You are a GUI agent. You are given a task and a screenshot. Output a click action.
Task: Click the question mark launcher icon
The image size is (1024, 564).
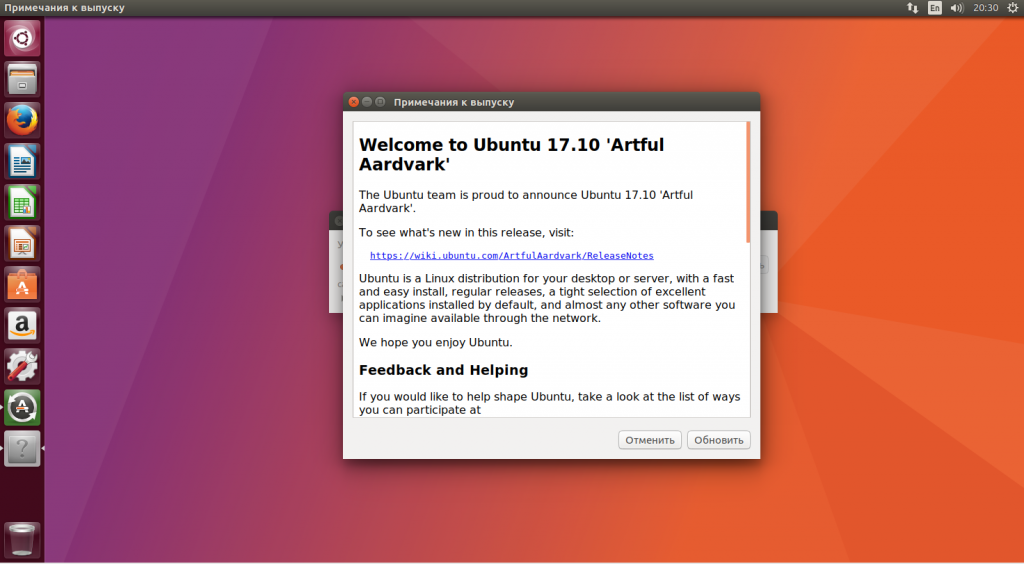pos(22,448)
